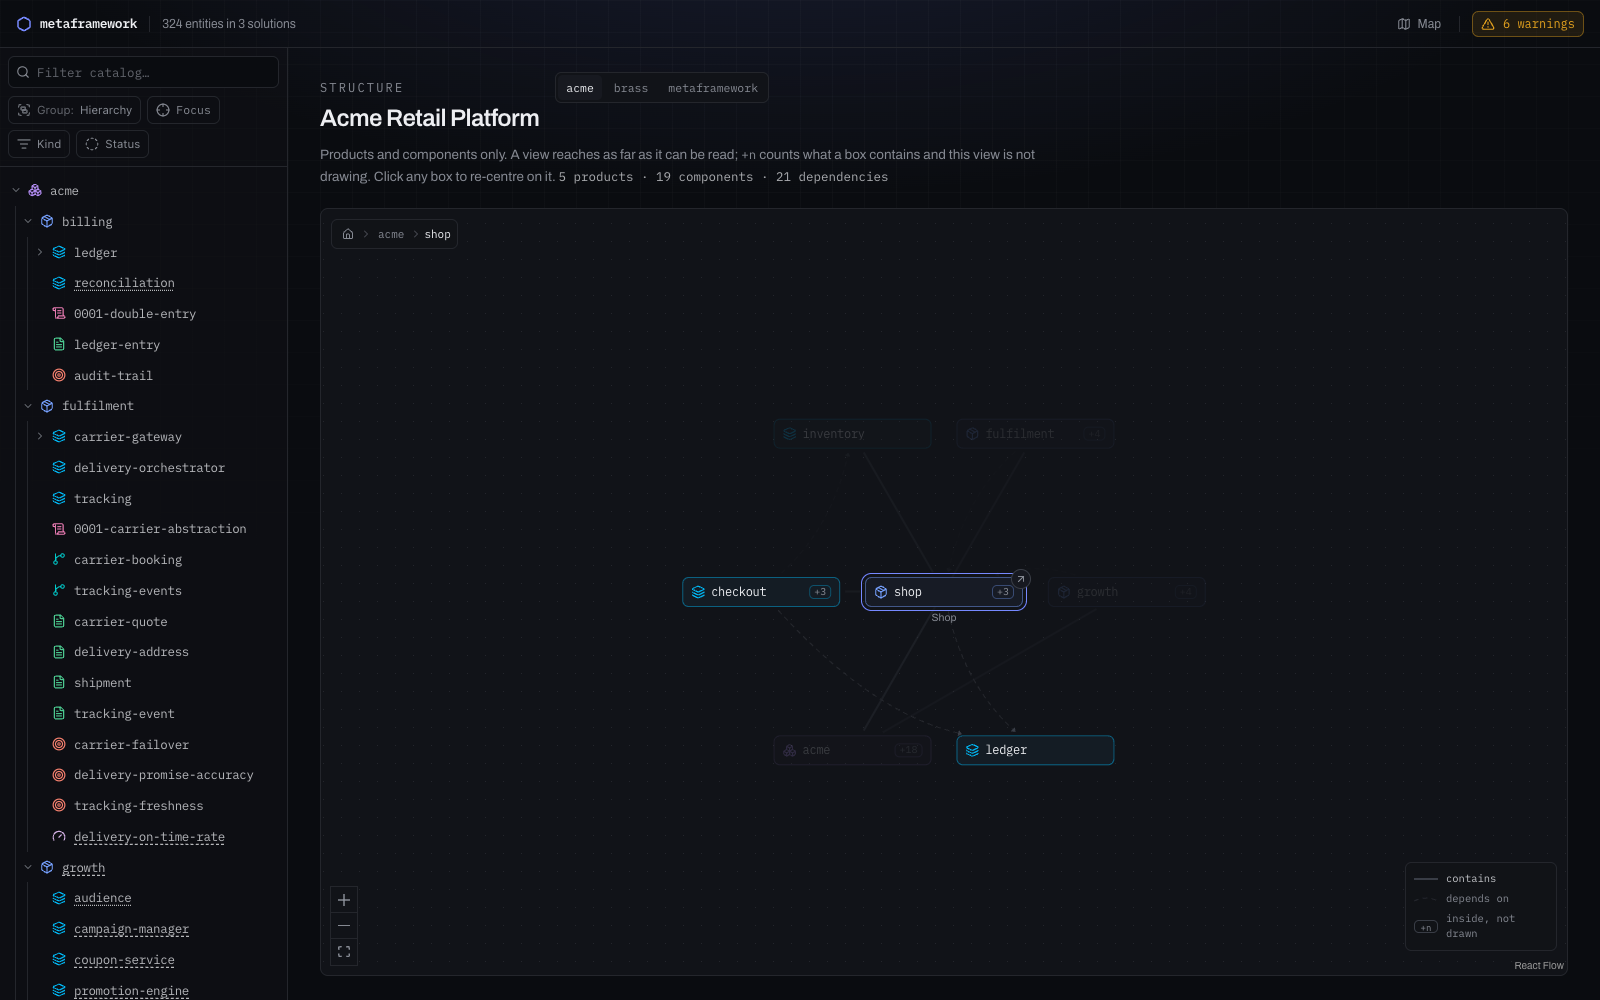Click the ledger-entry document icon
The height and width of the screenshot is (1000, 1600).
pyautogui.click(x=59, y=344)
